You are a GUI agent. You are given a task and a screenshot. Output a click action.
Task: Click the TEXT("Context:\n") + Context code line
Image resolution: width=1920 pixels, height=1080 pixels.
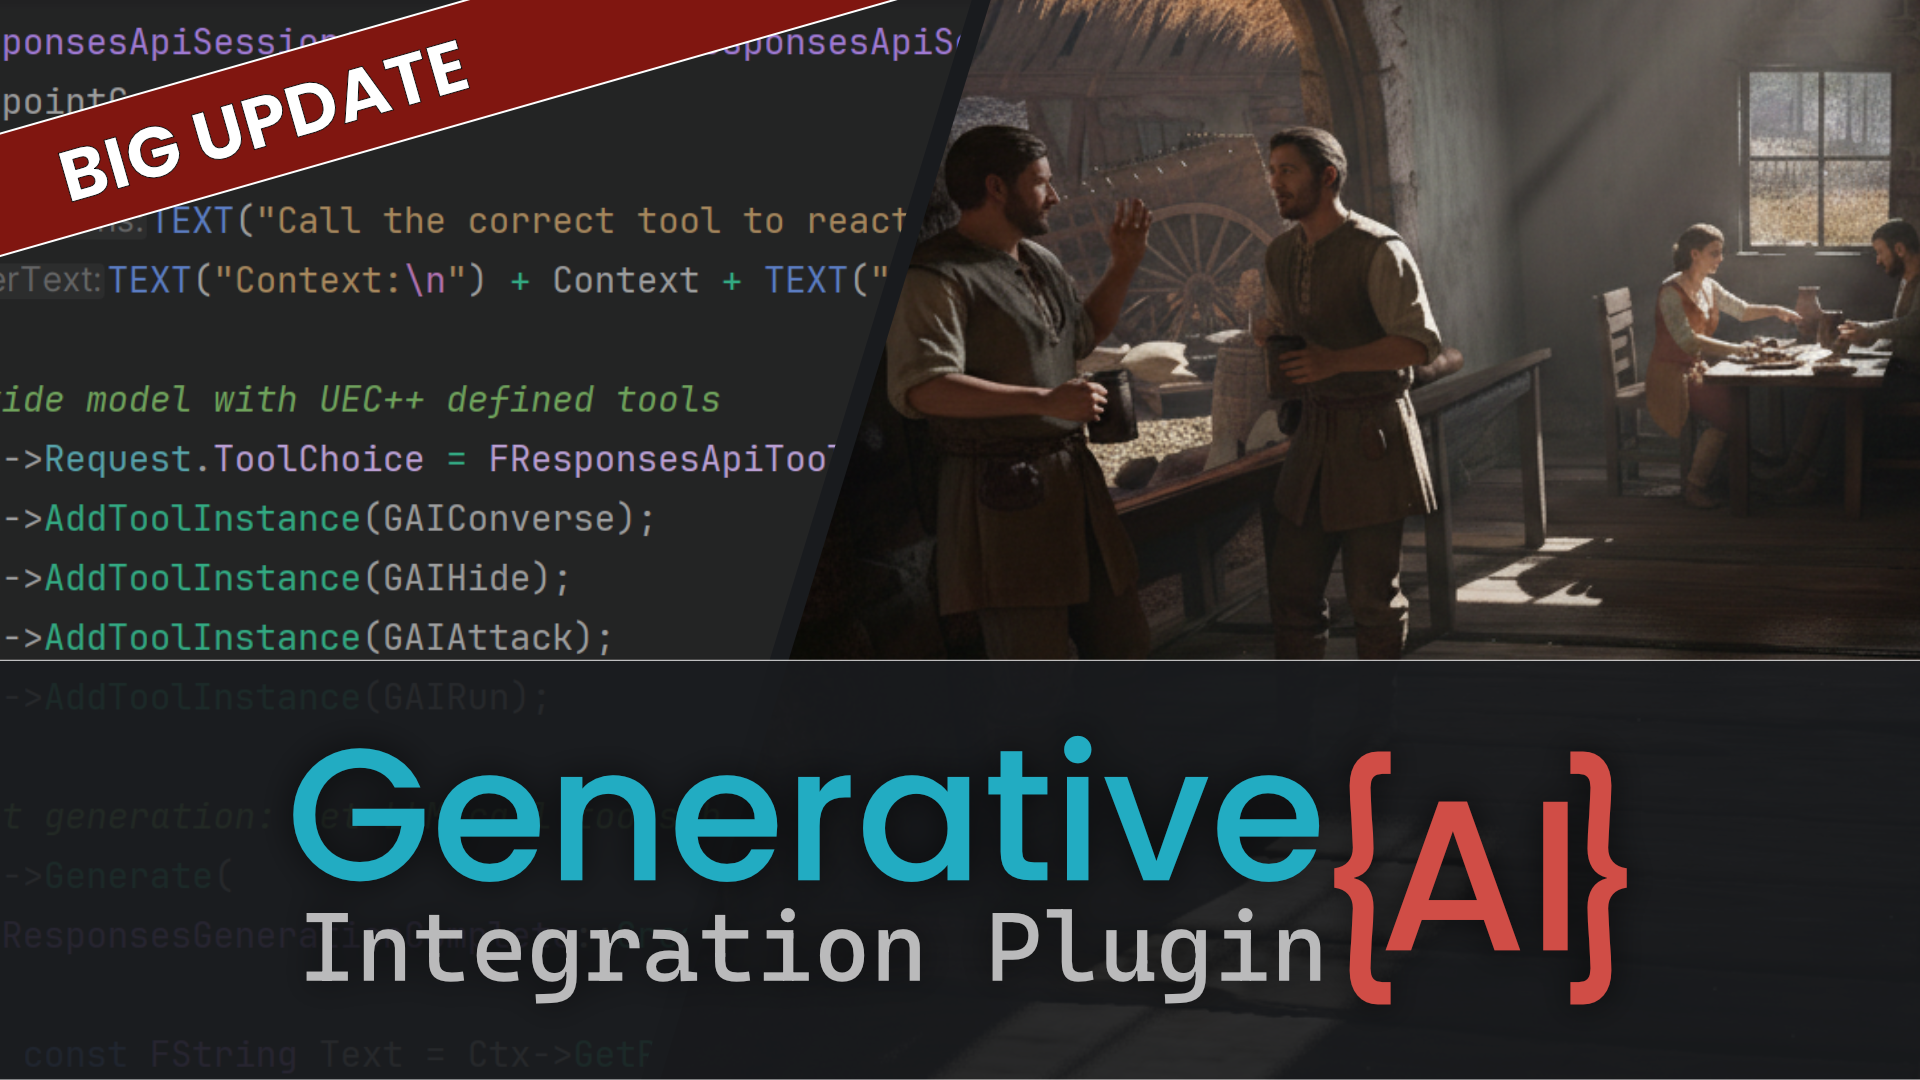point(445,280)
